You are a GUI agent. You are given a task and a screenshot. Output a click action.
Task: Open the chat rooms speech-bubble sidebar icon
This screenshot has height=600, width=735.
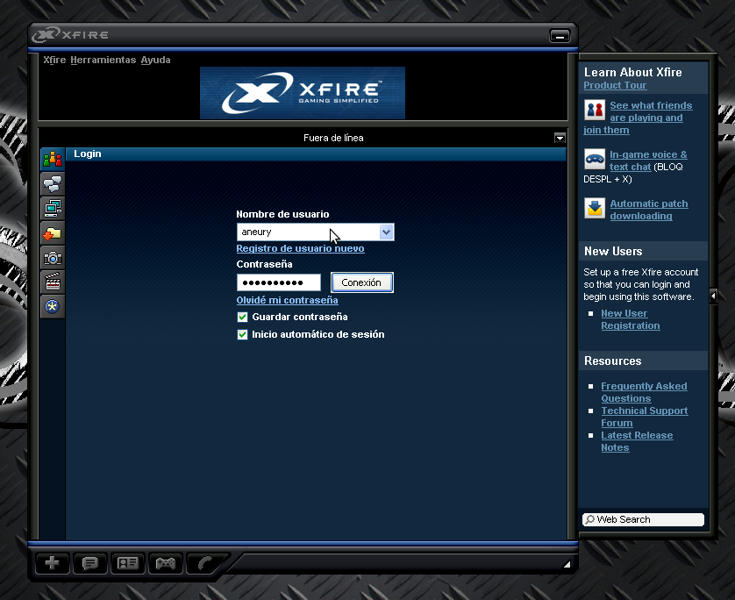click(x=52, y=184)
